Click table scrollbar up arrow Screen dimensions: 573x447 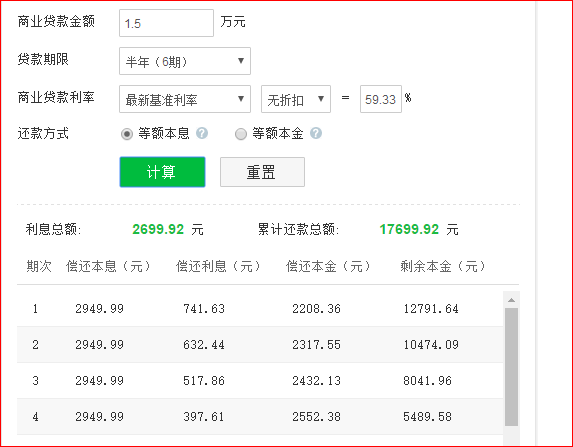pos(511,300)
